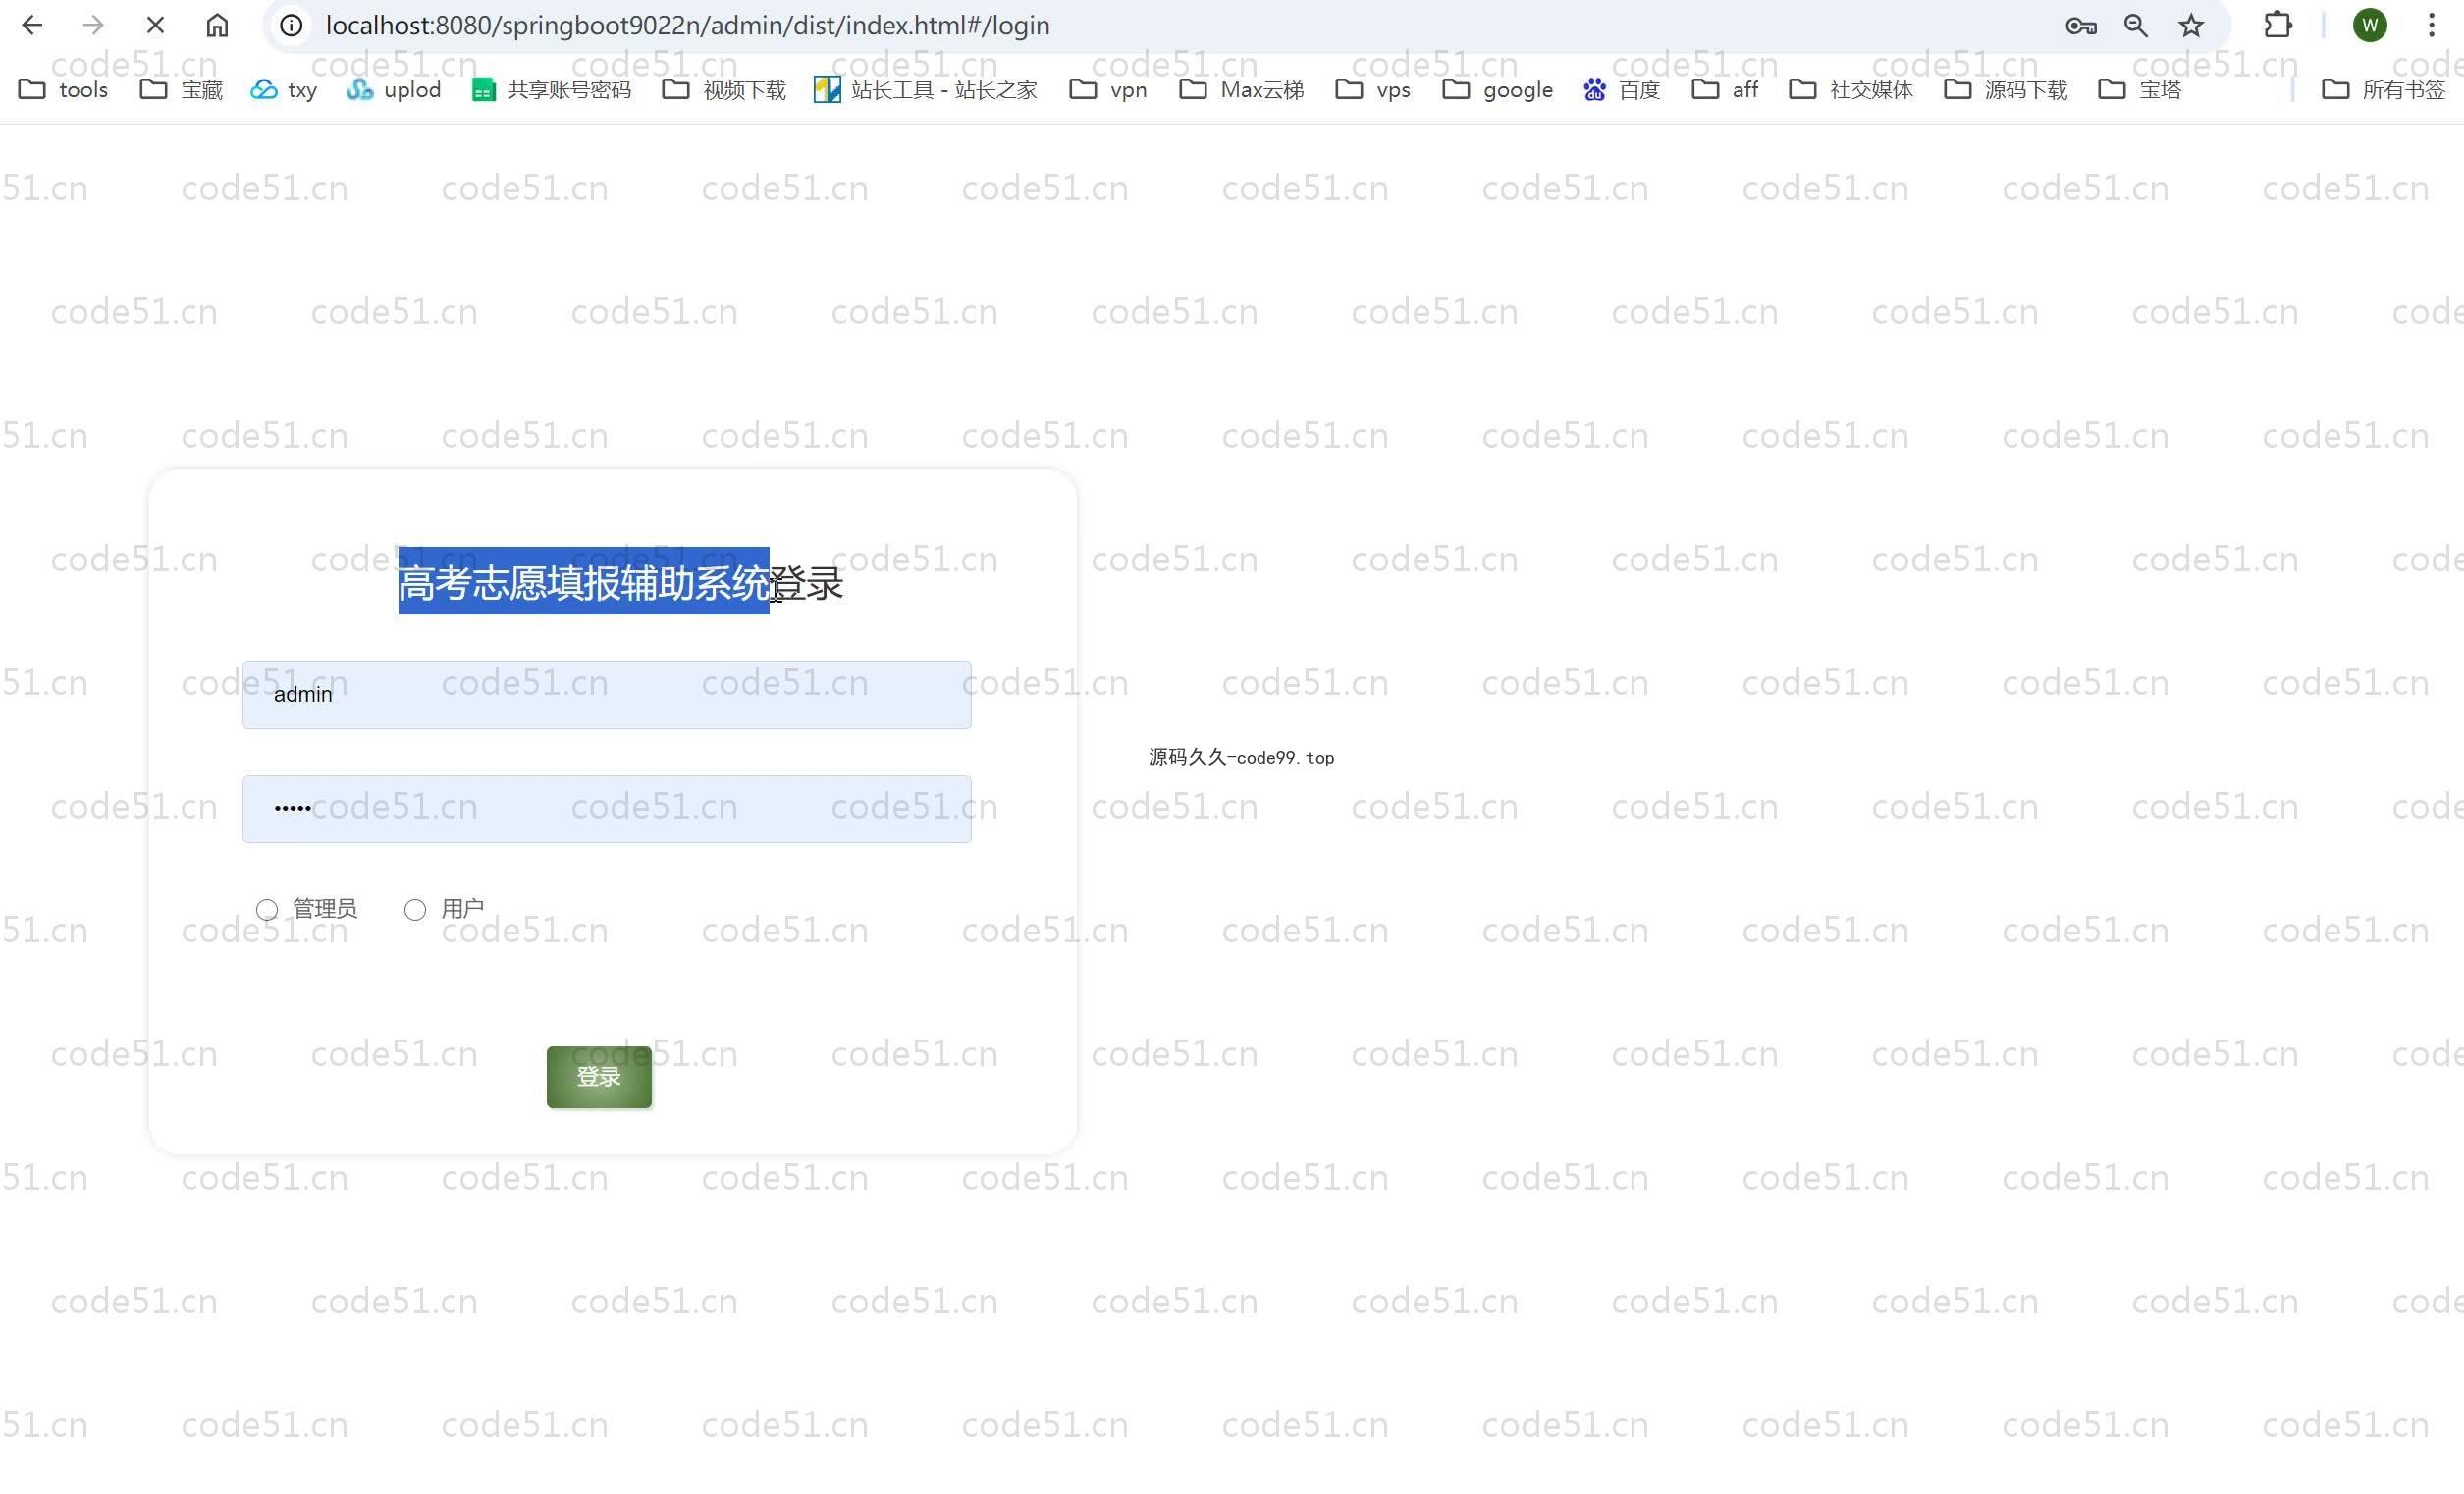Click the username field containing admin
The width and height of the screenshot is (2464, 1494).
[x=606, y=695]
